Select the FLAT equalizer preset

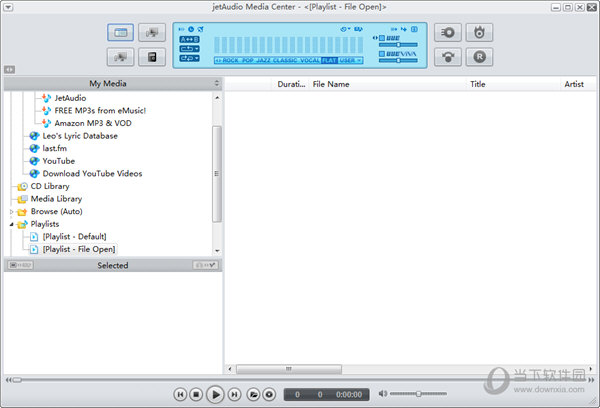point(329,60)
